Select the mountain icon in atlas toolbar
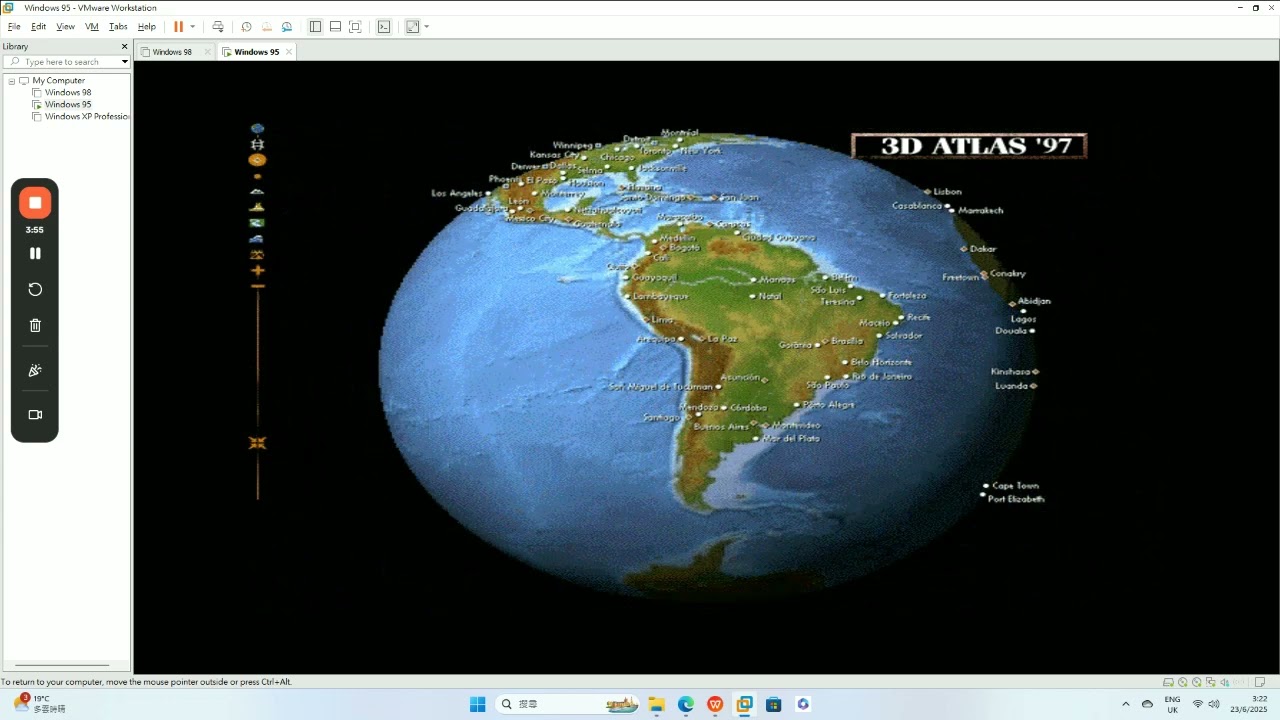The width and height of the screenshot is (1280, 720). point(258,191)
